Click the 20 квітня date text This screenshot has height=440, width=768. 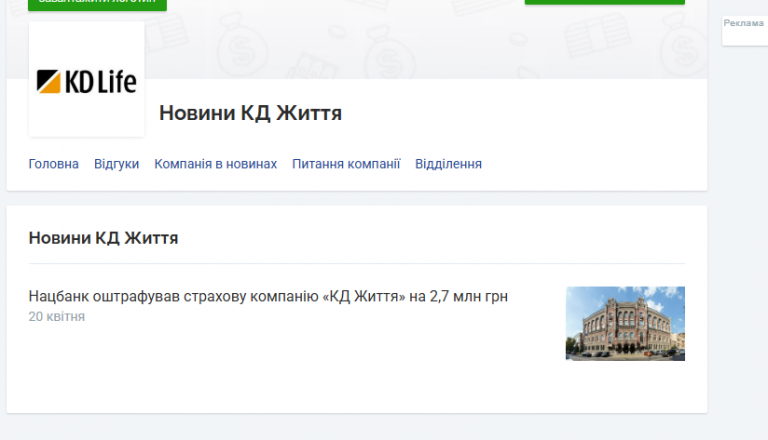coord(57,317)
